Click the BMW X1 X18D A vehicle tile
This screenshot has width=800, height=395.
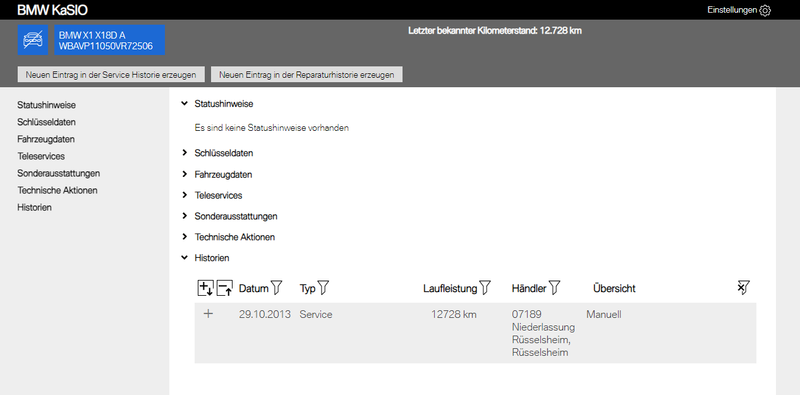110,40
